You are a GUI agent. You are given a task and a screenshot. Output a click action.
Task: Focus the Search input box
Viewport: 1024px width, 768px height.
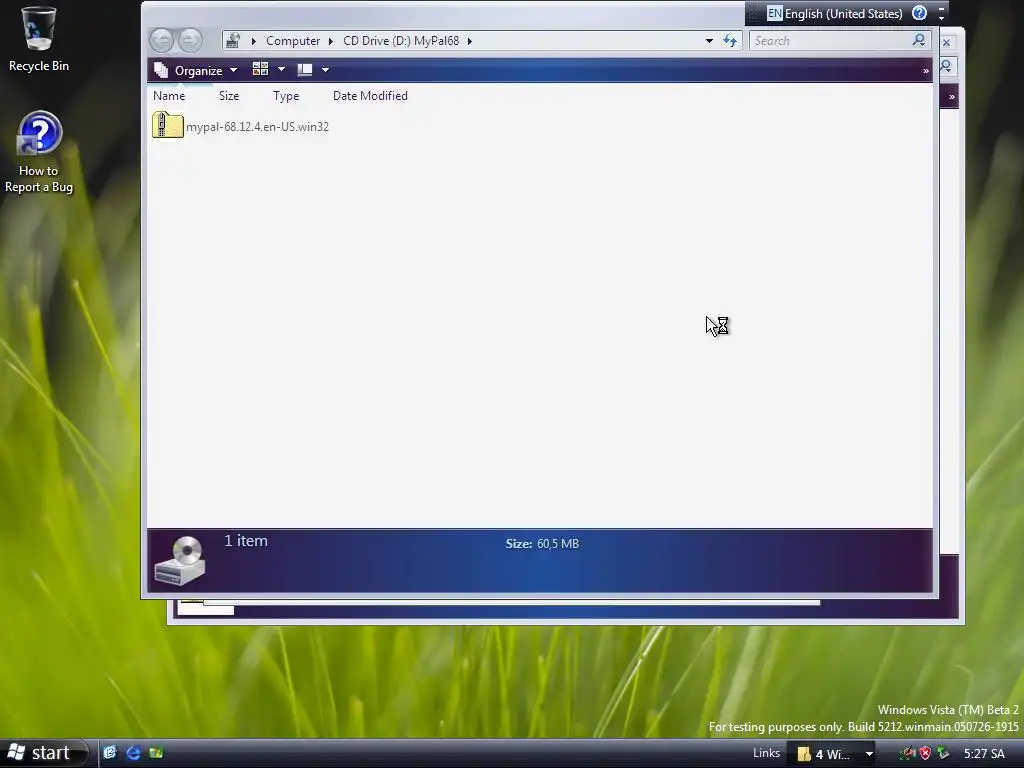point(829,41)
